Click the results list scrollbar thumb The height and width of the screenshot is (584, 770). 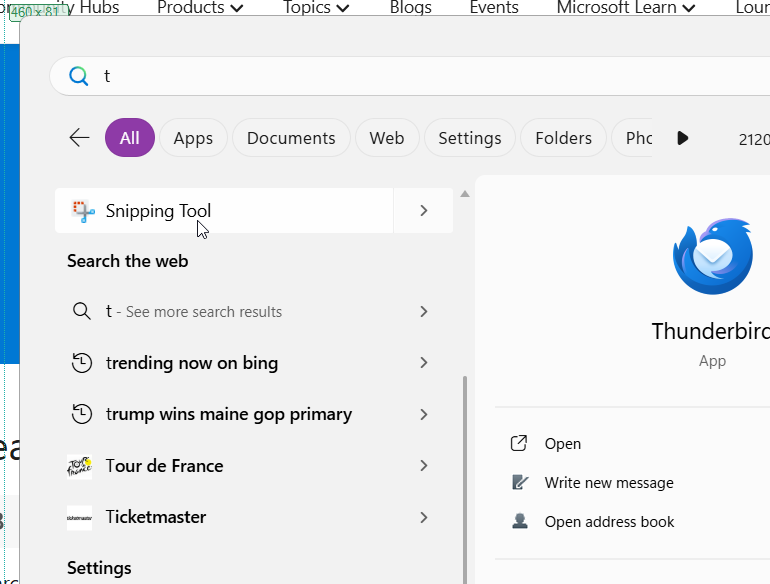tap(465, 480)
